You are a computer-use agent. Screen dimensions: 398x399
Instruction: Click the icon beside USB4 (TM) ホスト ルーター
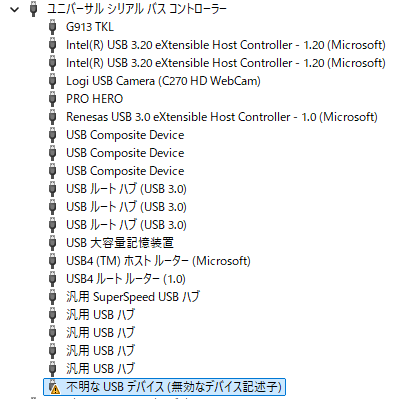coord(52,261)
